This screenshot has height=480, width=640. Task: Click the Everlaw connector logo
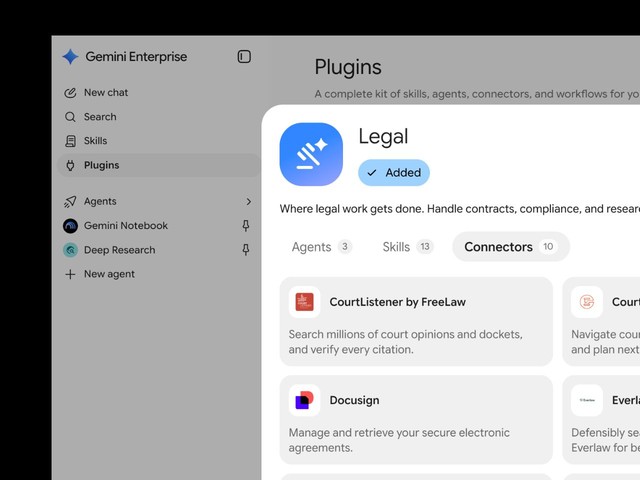[587, 400]
